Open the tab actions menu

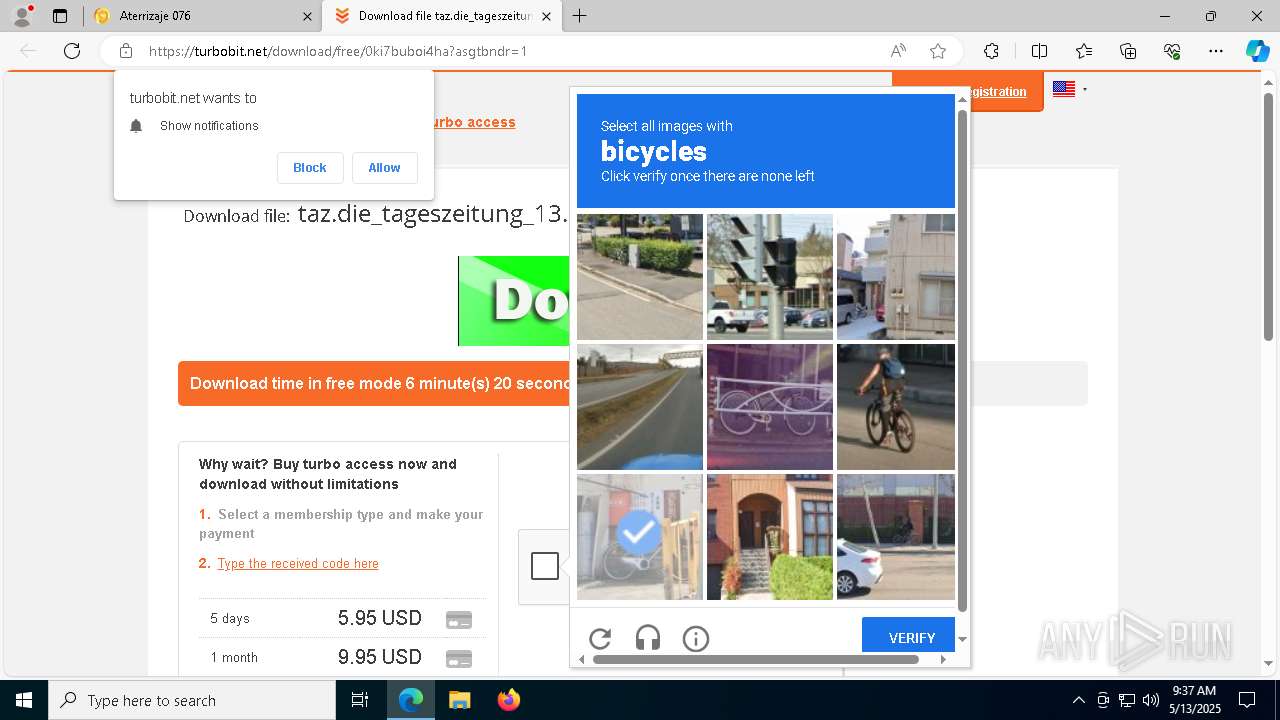click(x=60, y=16)
